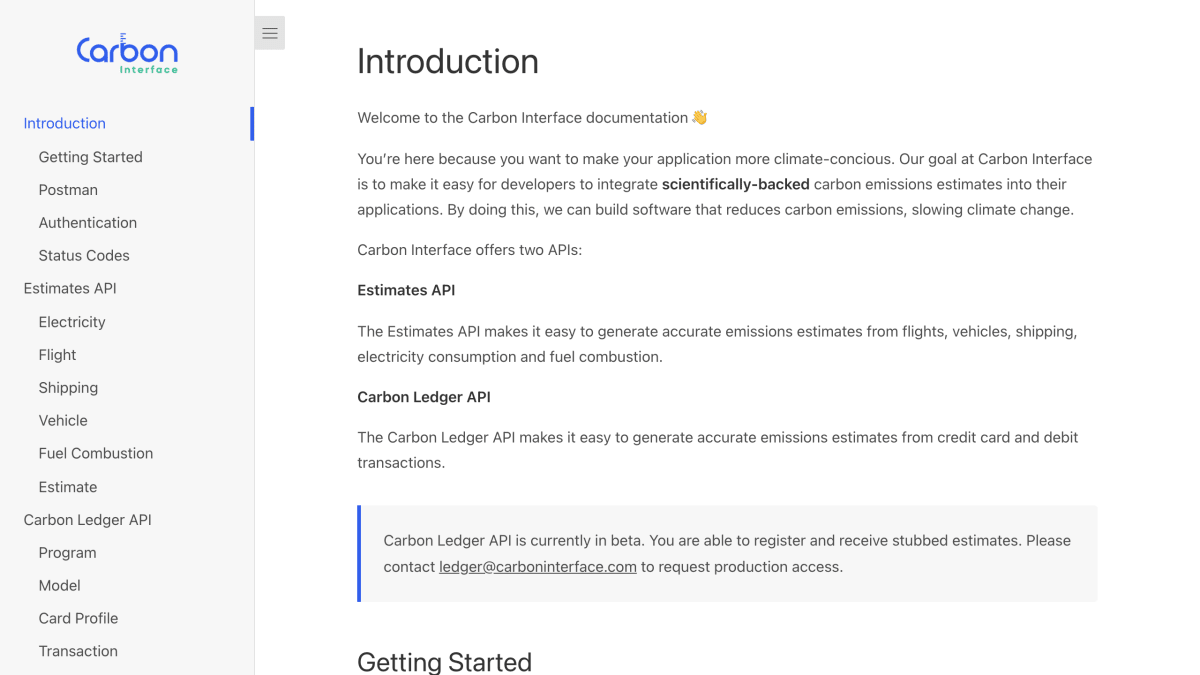Select Fuel Combustion in the sidebar
The width and height of the screenshot is (1200, 675).
(96, 453)
